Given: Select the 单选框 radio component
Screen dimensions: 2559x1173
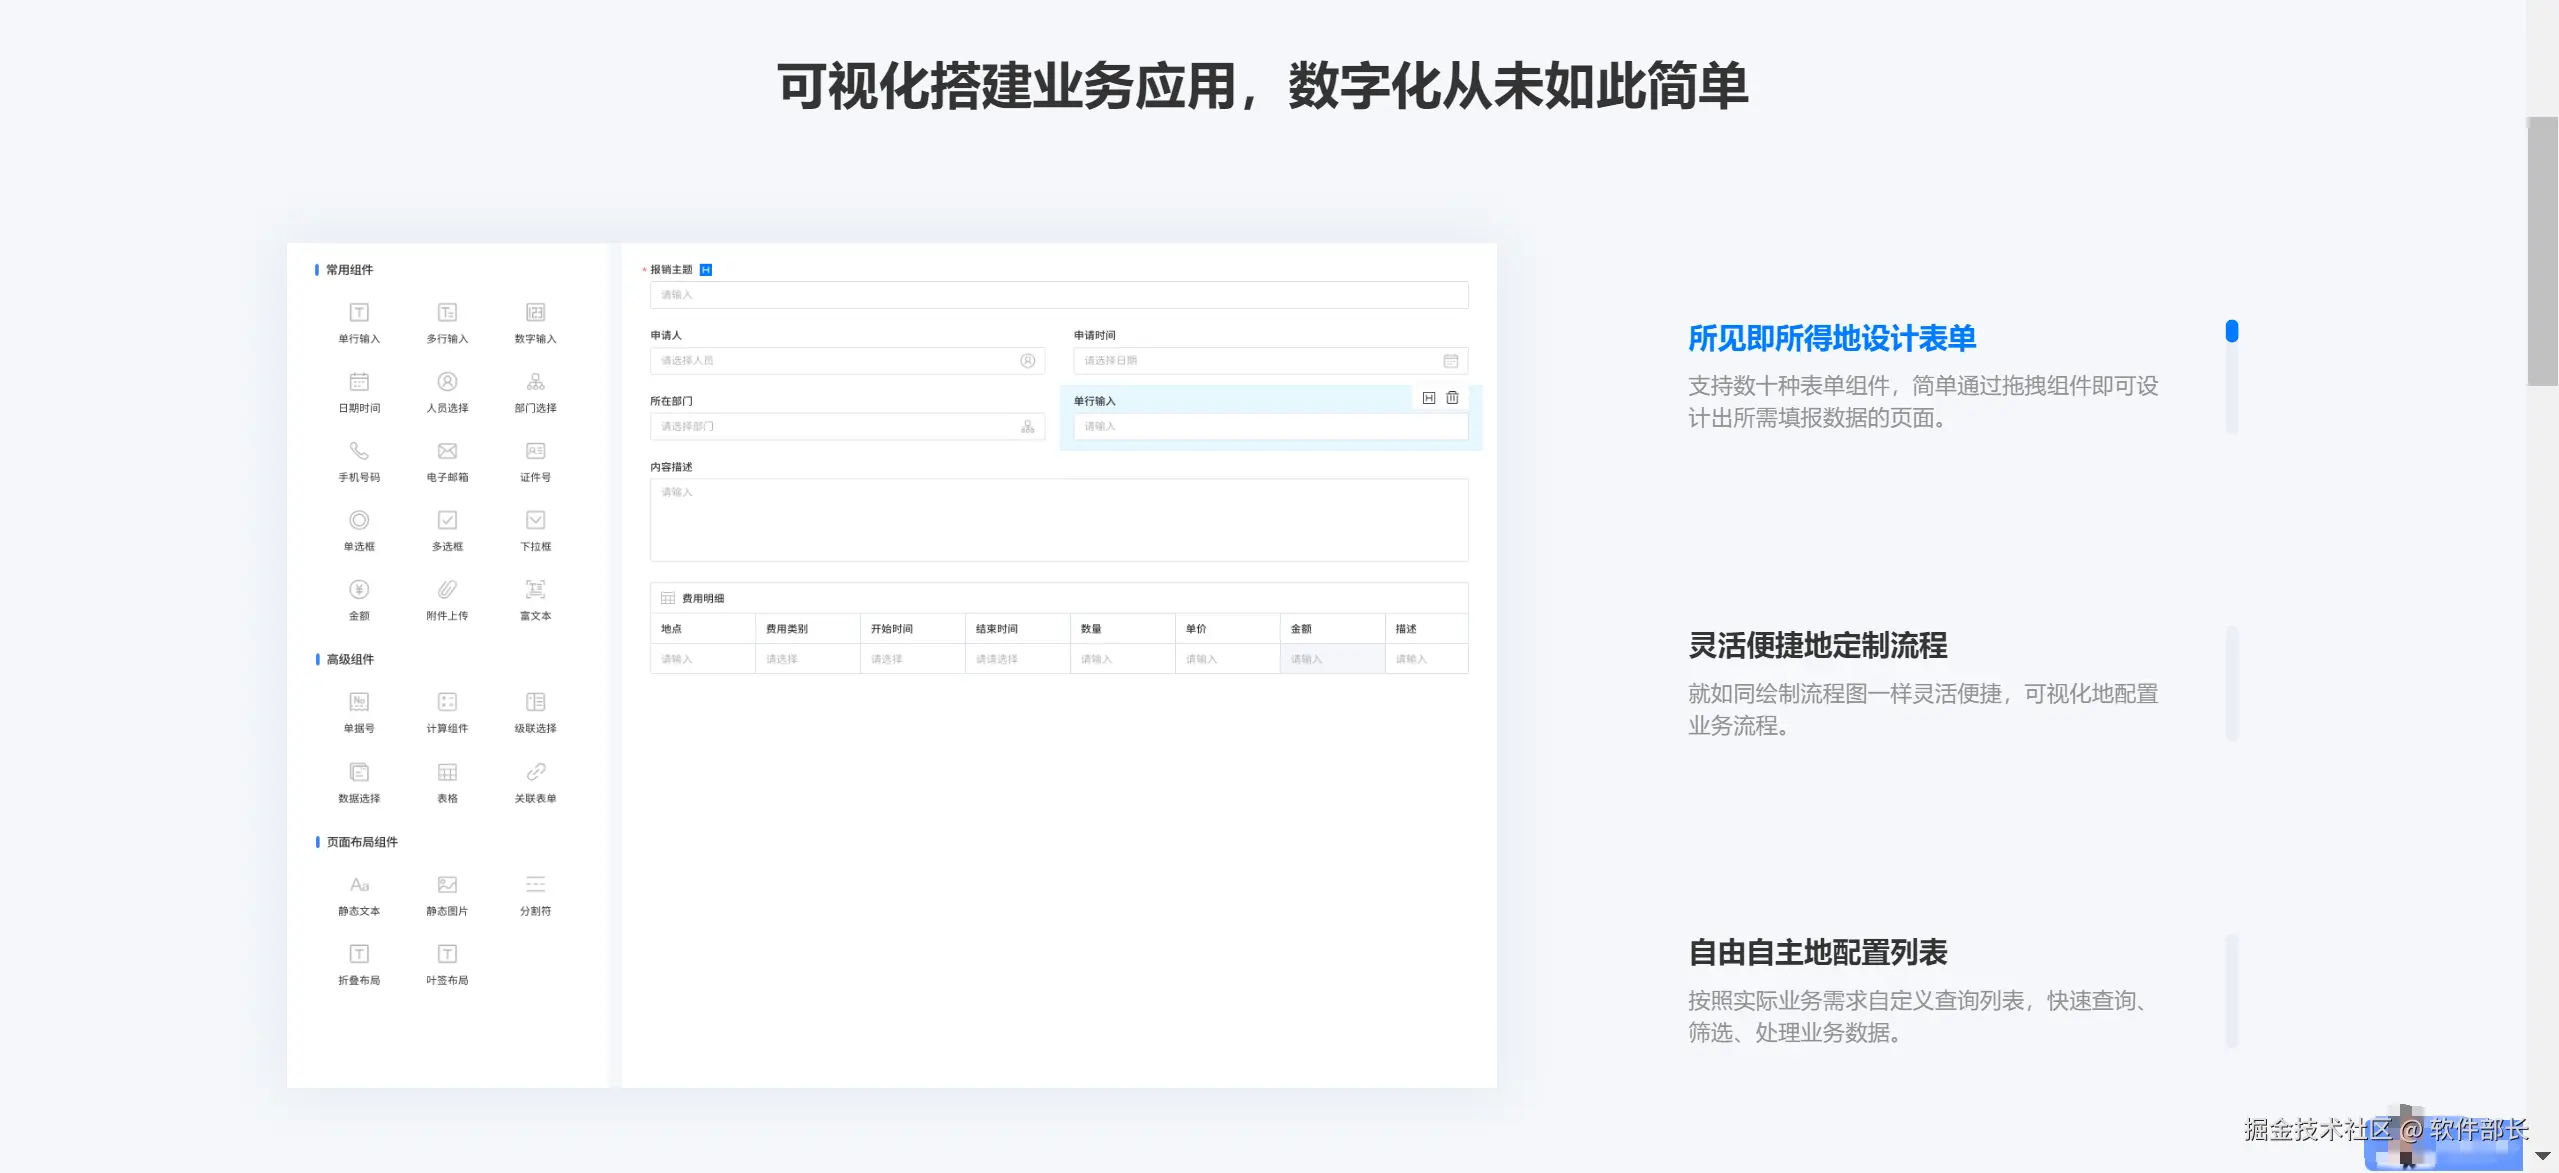Looking at the screenshot, I should [x=359, y=521].
